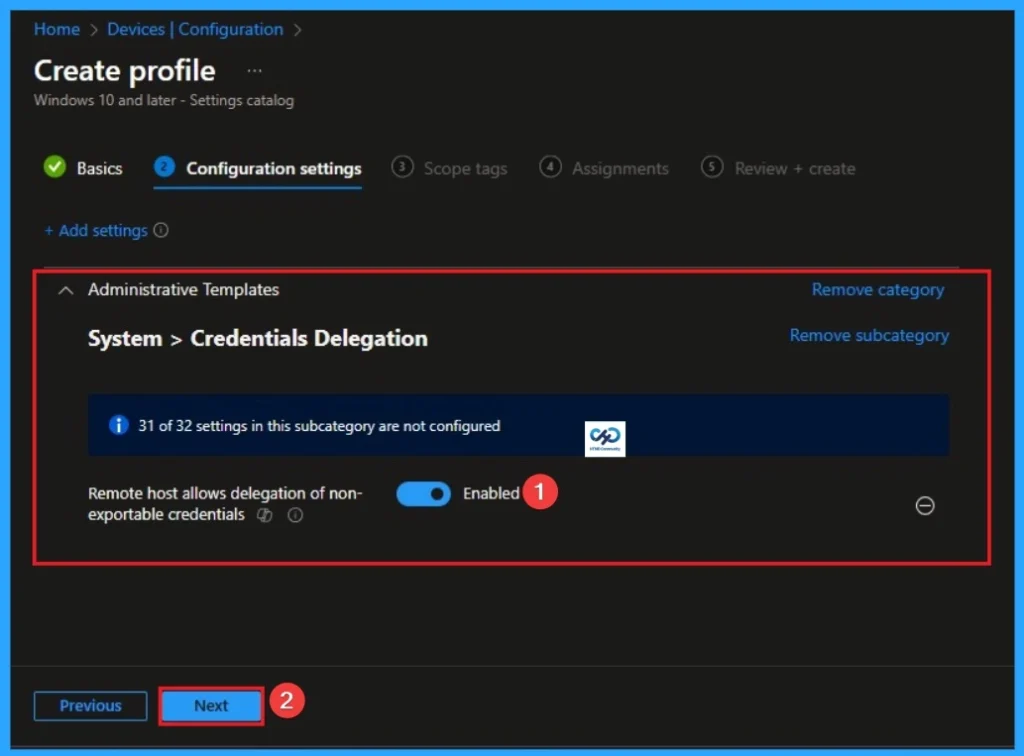Click the HTMD Community logo
This screenshot has width=1024, height=756.
point(604,438)
